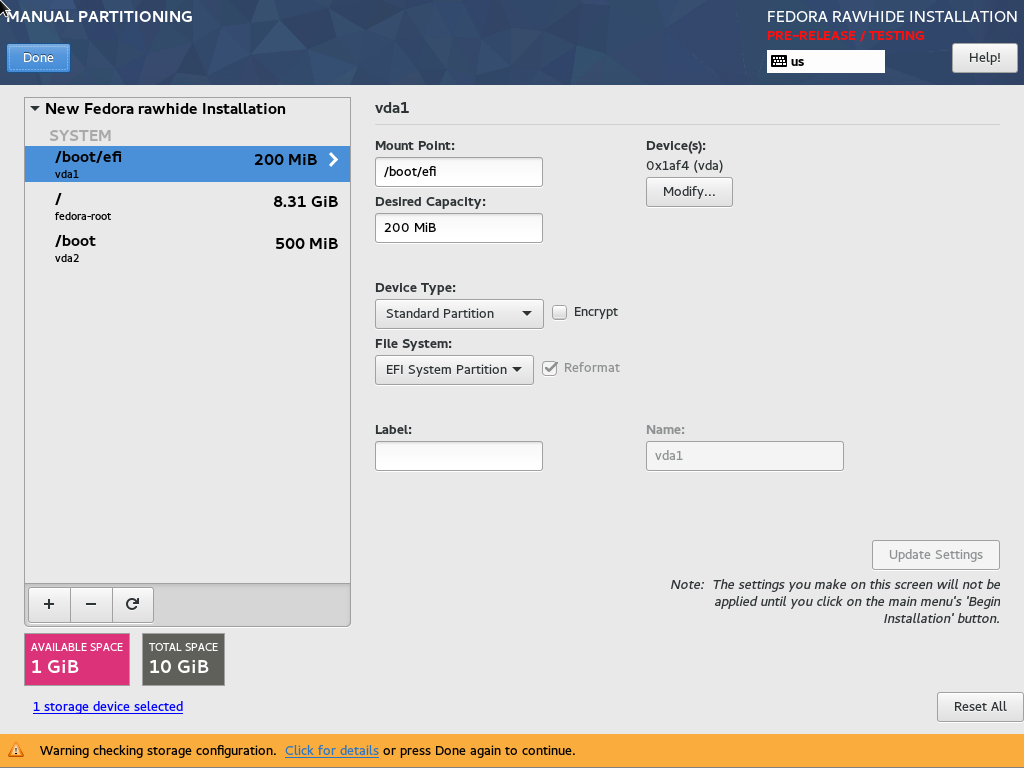
Task: Click the MANUAL PARTITIONING title
Action: tap(99, 16)
